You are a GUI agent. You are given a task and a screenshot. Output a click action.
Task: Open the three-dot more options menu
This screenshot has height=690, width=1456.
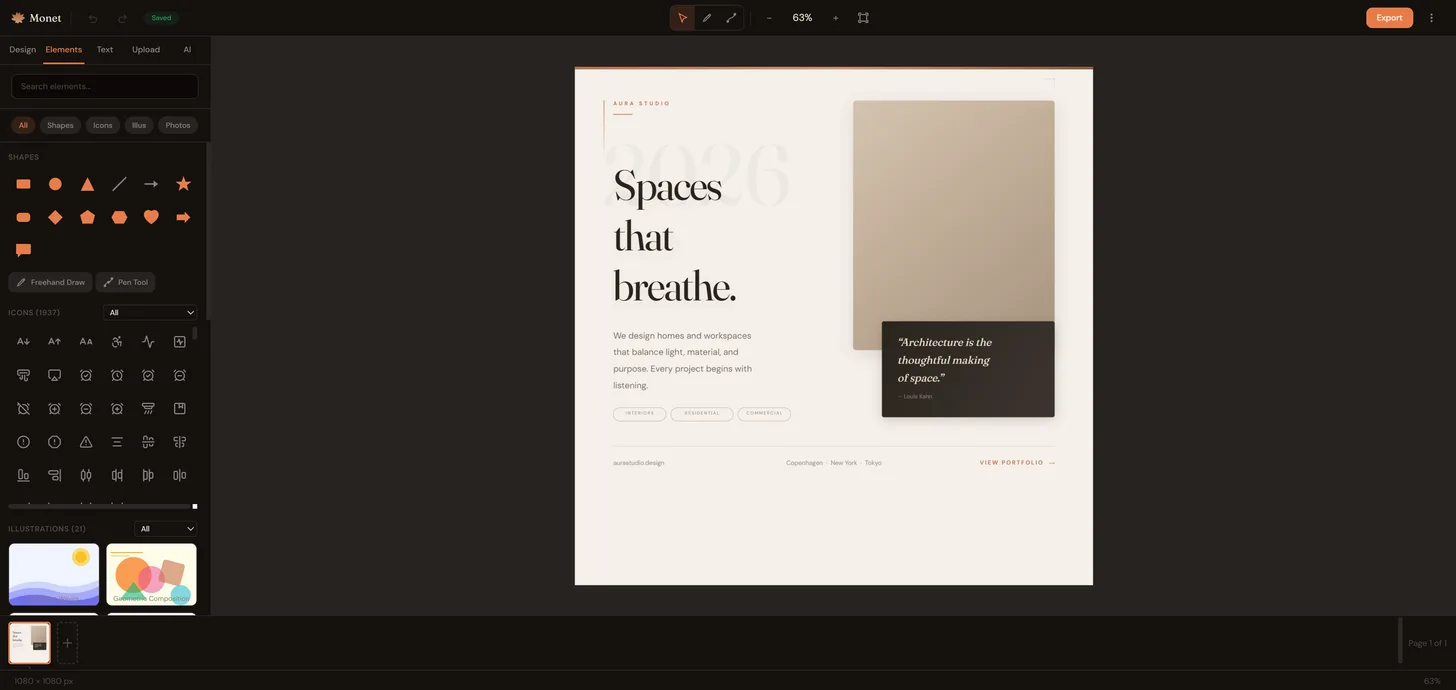pyautogui.click(x=1432, y=18)
